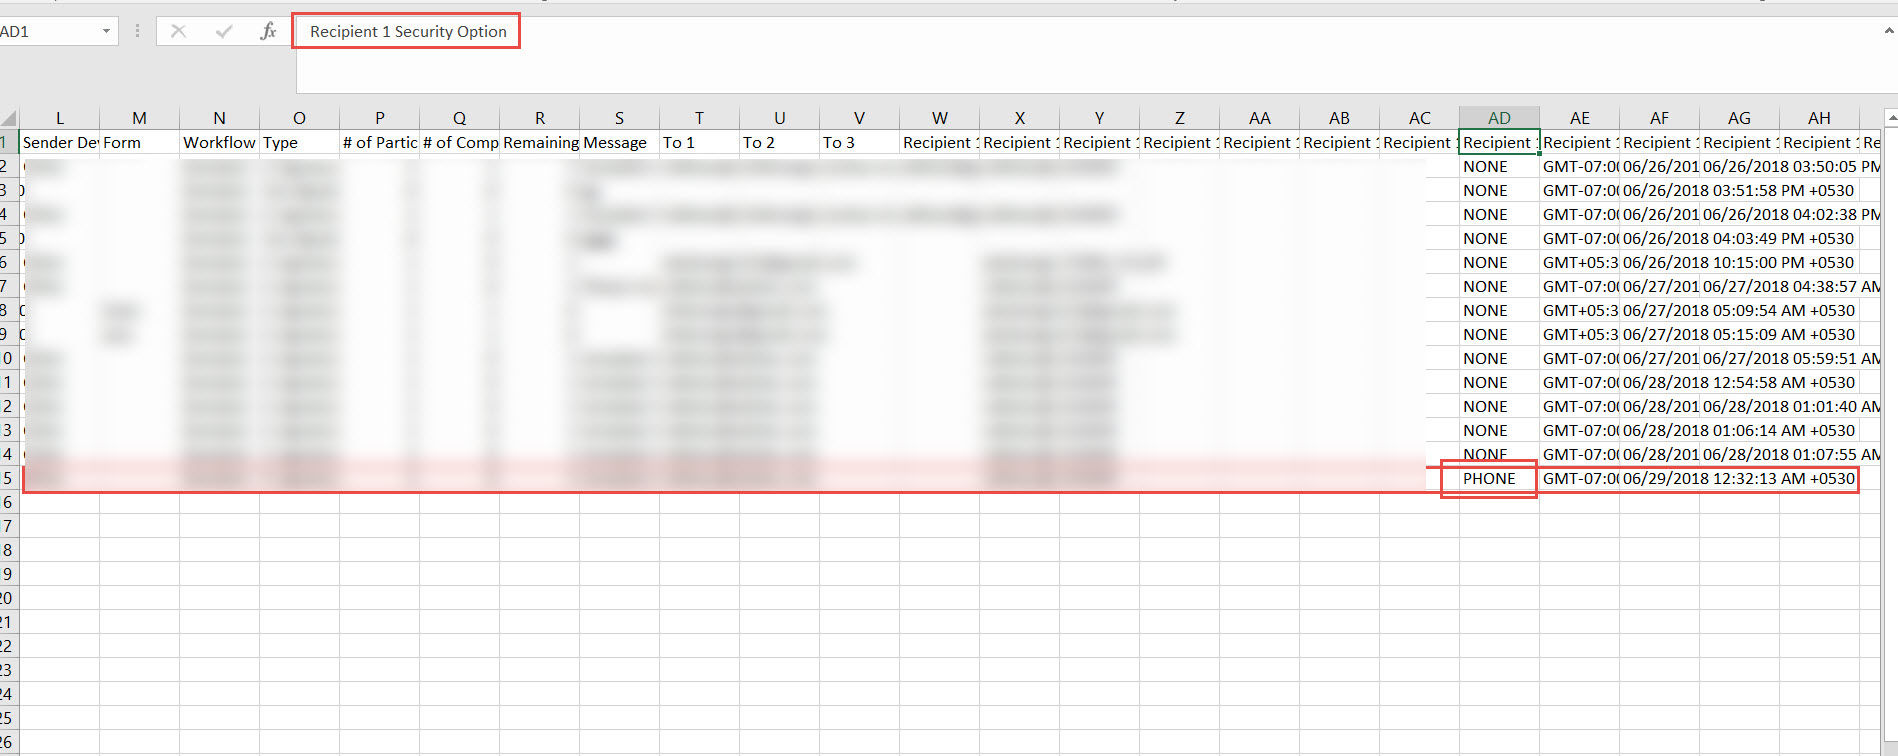The image size is (1898, 756).
Task: Open the Name Box dropdown arrow
Action: click(106, 32)
